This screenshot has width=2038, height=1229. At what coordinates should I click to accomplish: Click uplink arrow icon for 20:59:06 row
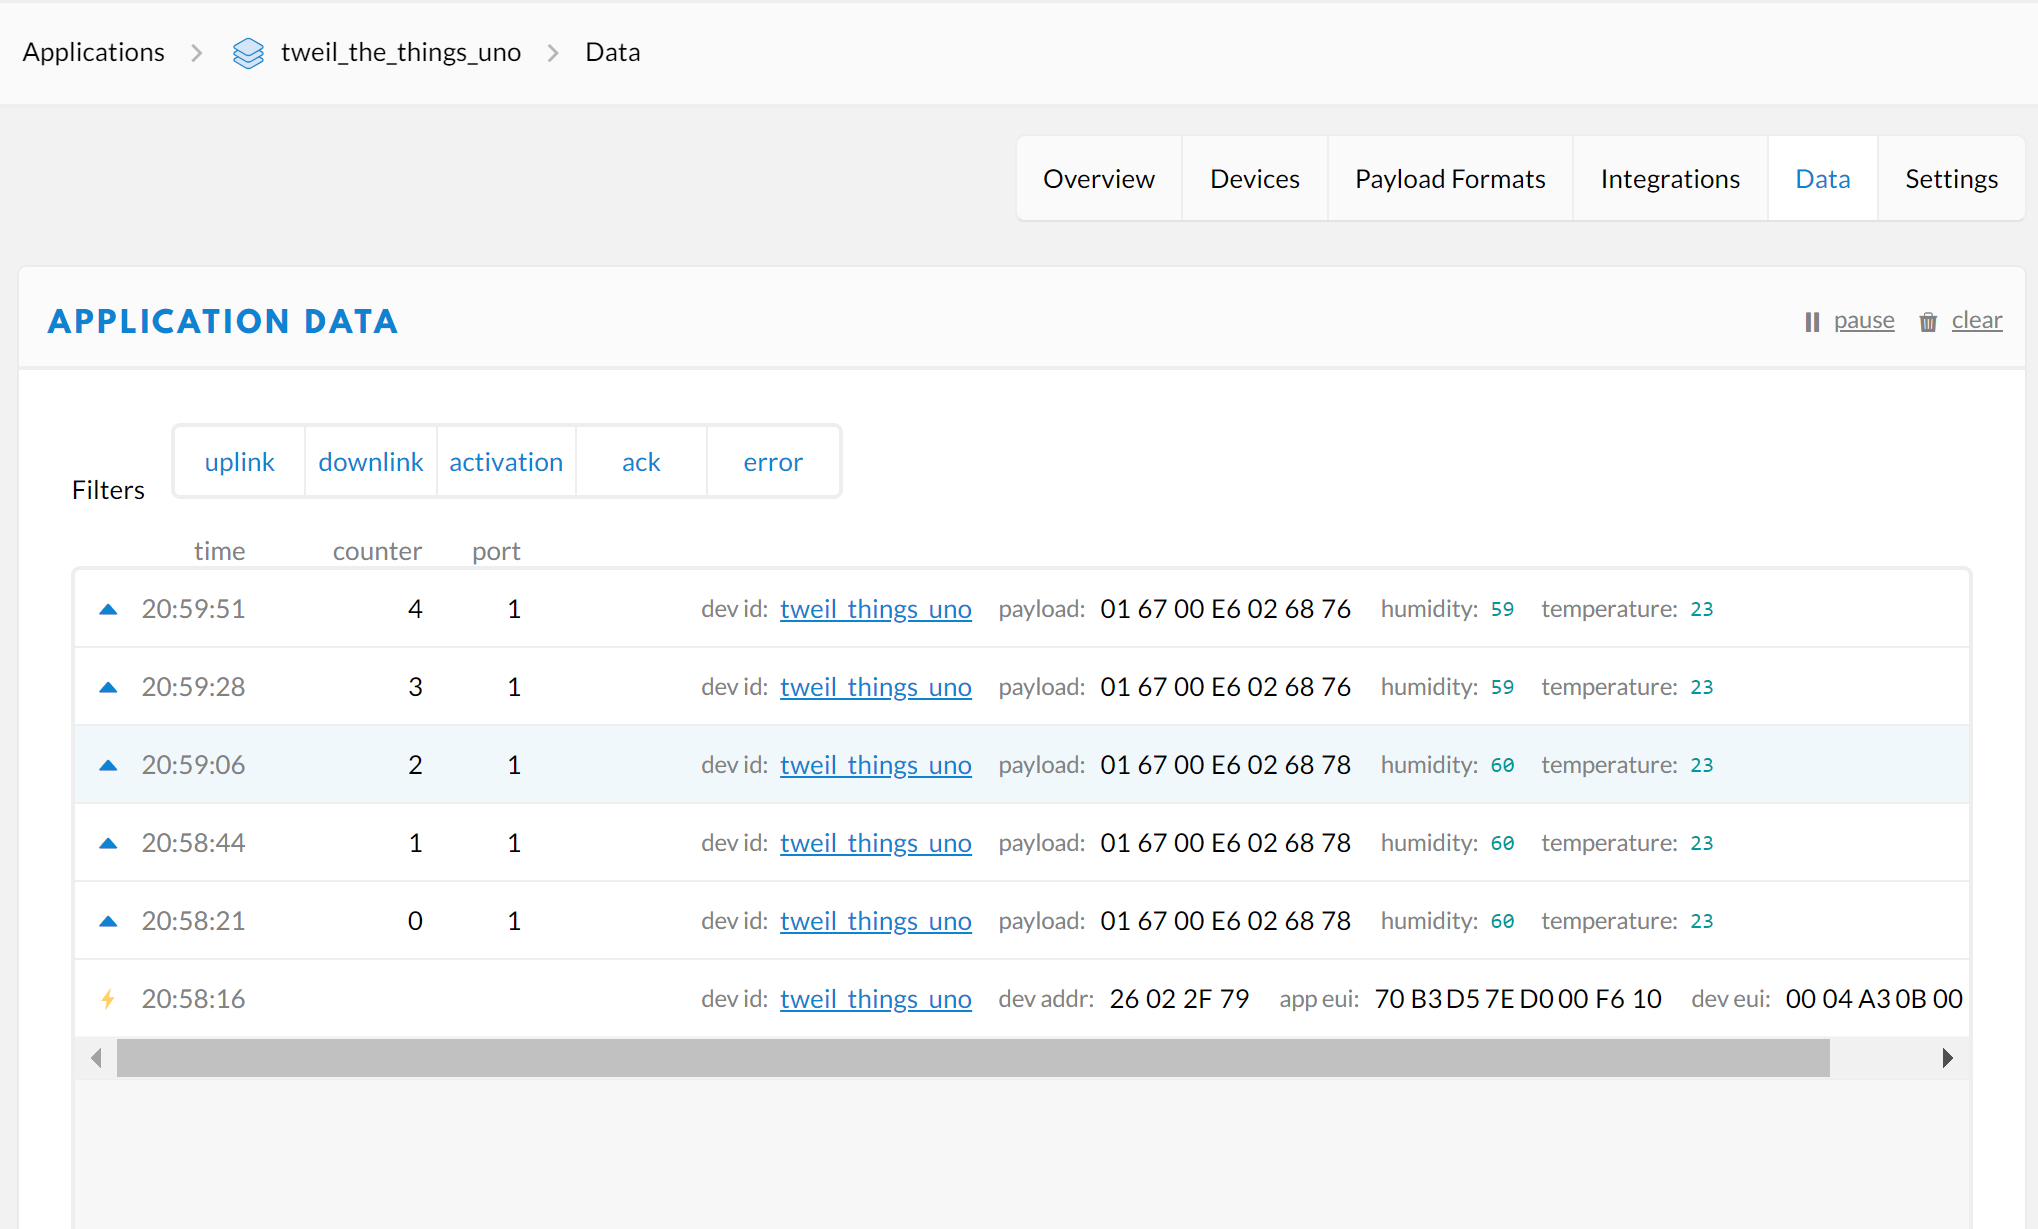click(x=109, y=765)
